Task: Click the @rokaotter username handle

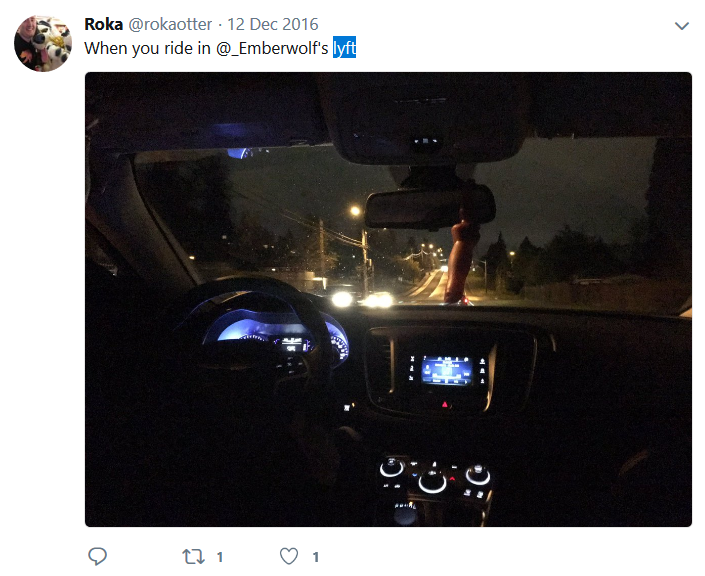Action: pyautogui.click(x=170, y=24)
